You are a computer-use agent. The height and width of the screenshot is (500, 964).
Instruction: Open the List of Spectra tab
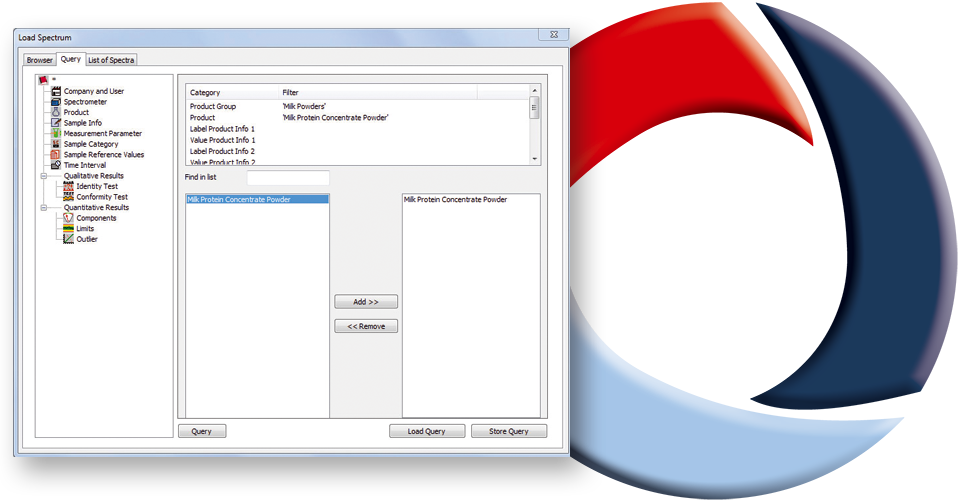point(111,60)
